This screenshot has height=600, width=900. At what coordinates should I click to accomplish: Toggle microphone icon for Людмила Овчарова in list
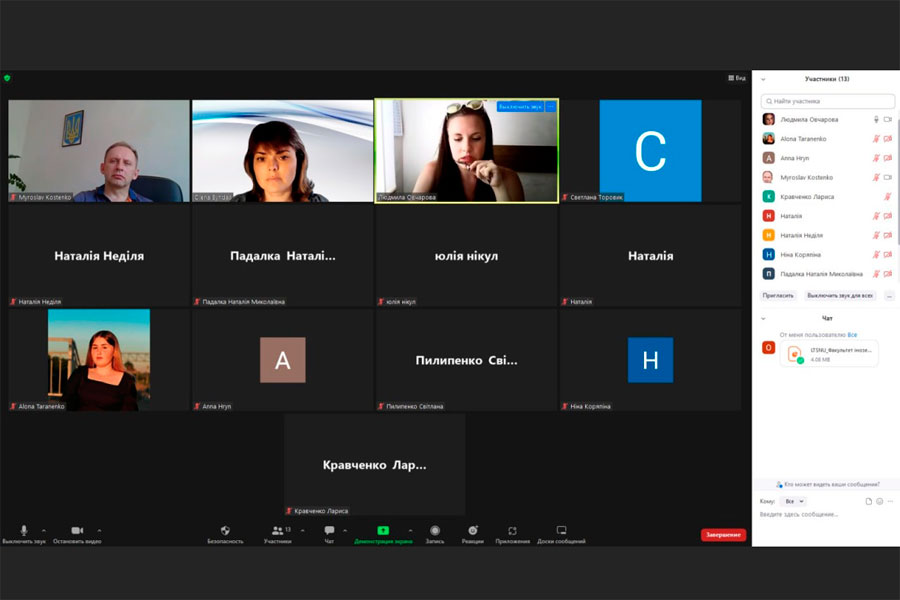pyautogui.click(x=876, y=119)
